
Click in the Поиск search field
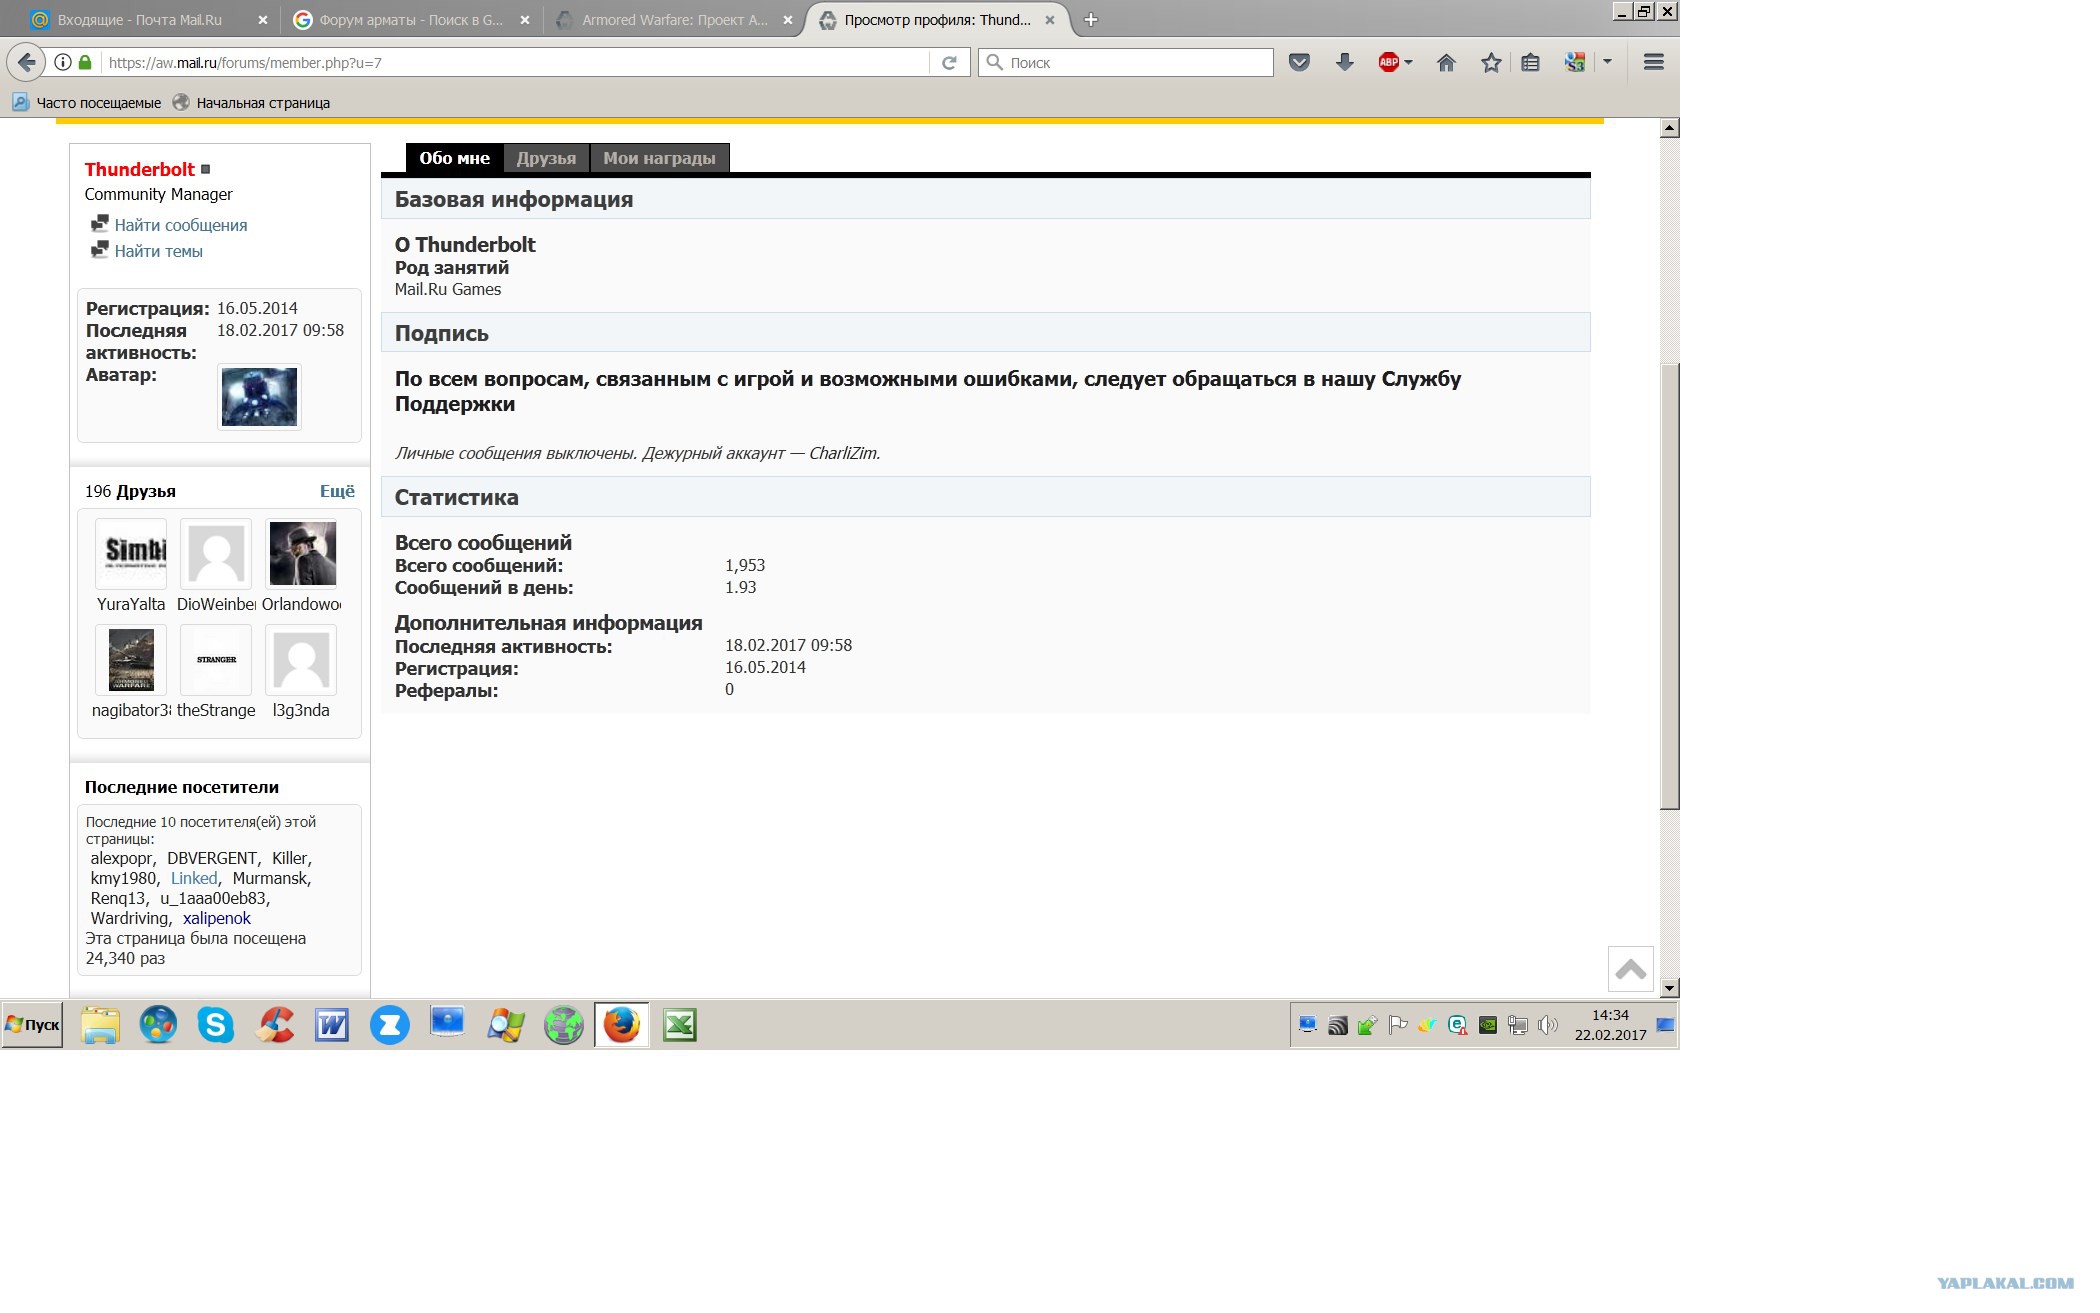pos(1126,62)
